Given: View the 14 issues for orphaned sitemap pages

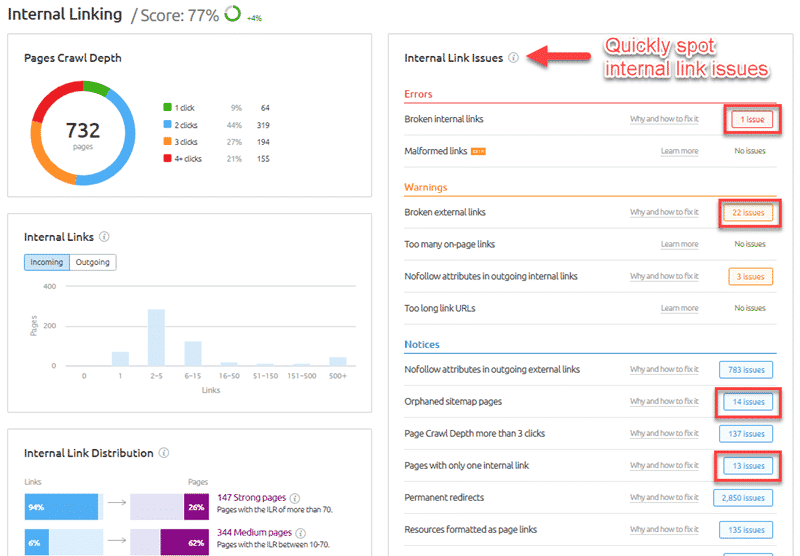Looking at the screenshot, I should point(747,402).
